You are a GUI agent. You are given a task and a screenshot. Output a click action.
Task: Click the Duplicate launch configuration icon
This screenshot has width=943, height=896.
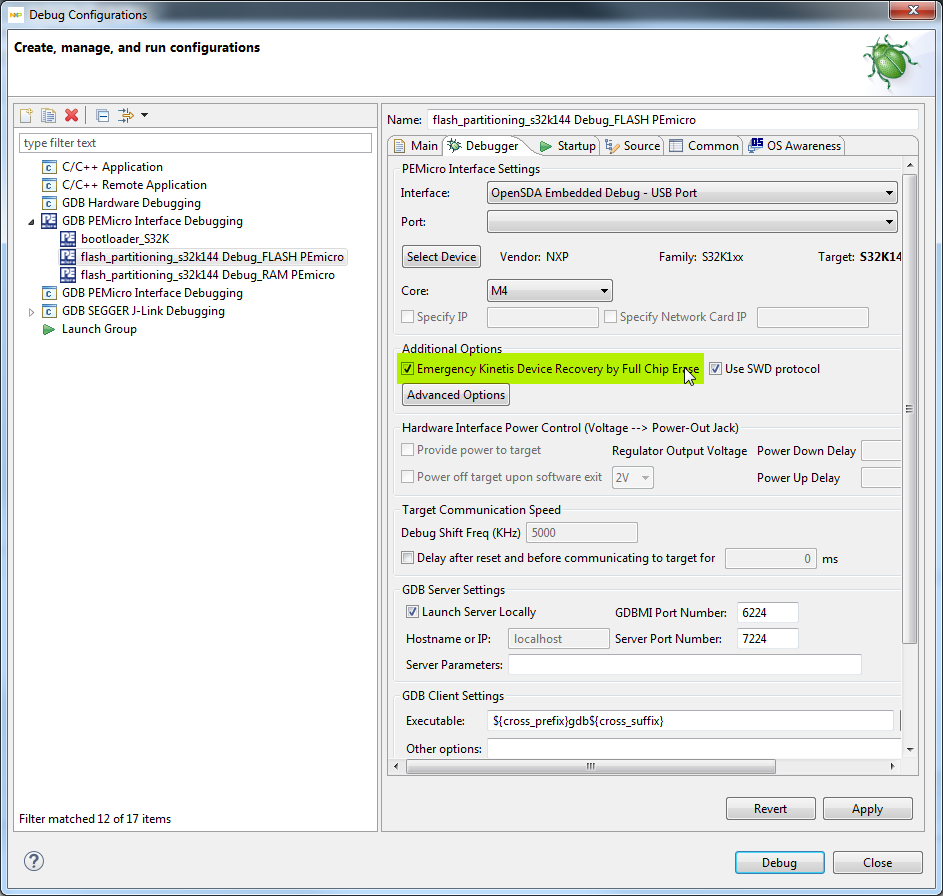click(x=48, y=115)
